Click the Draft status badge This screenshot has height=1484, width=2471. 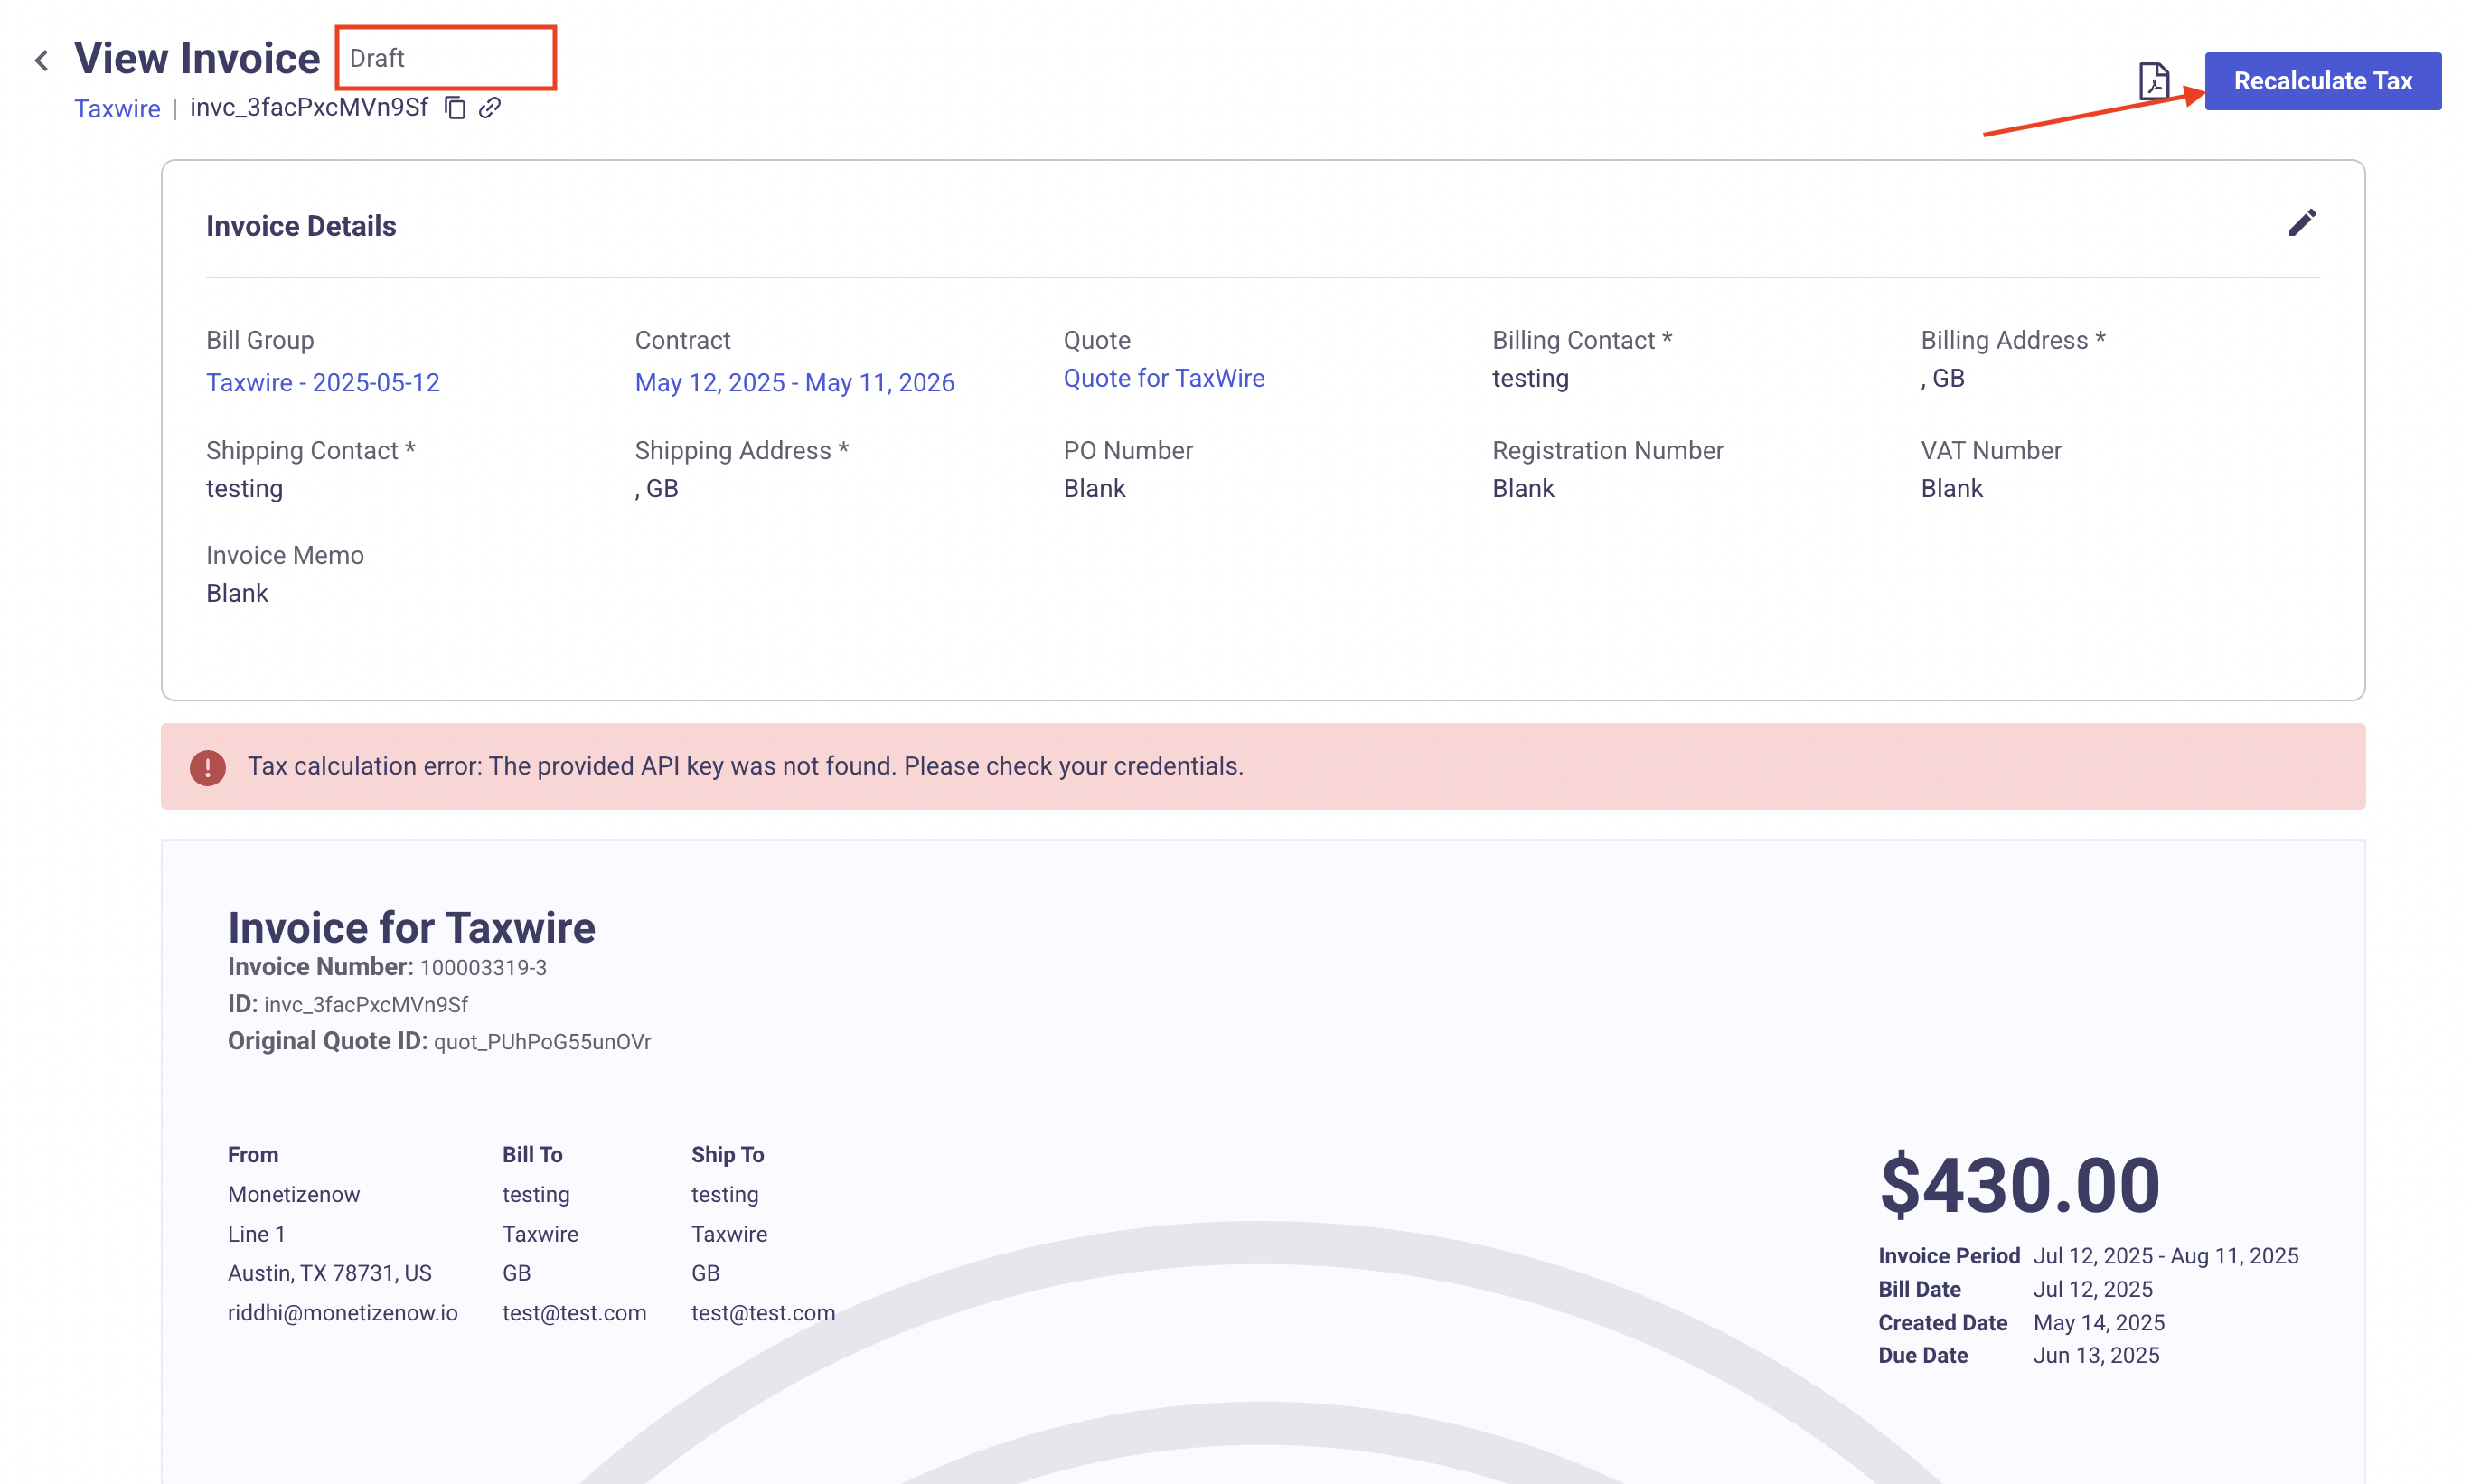(377, 59)
